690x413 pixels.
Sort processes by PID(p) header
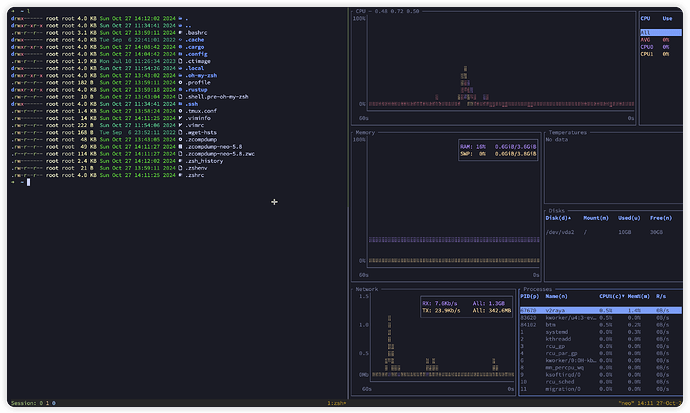pyautogui.click(x=529, y=296)
